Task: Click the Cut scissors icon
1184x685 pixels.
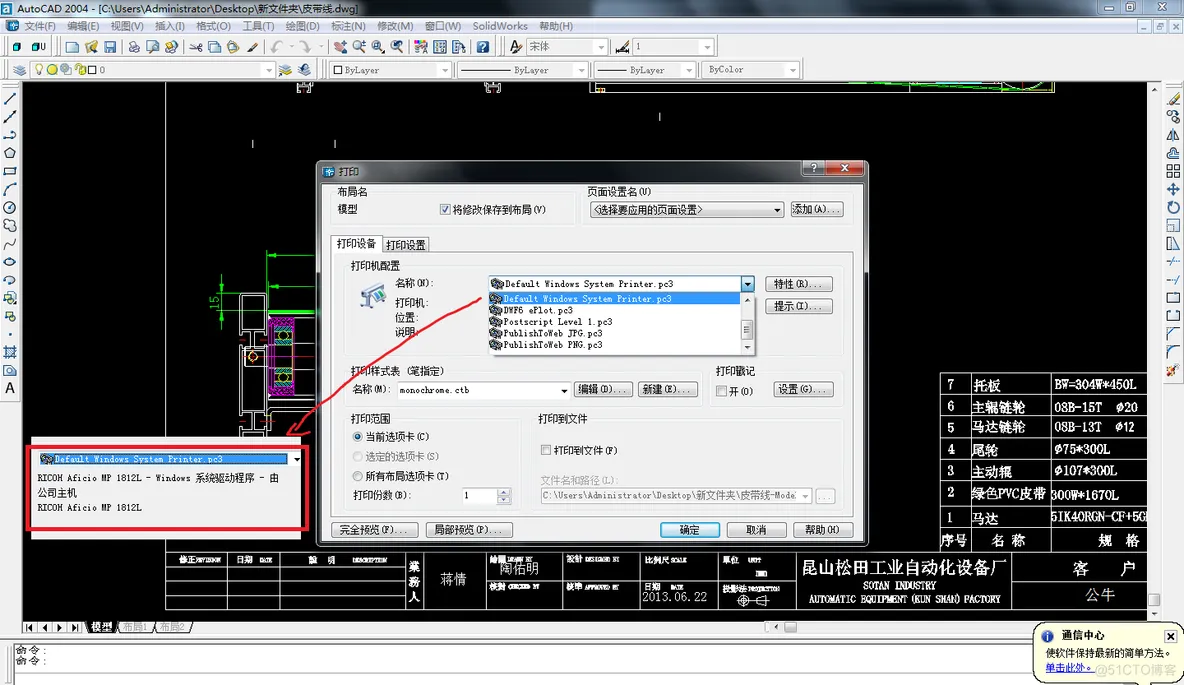Action: (x=196, y=47)
